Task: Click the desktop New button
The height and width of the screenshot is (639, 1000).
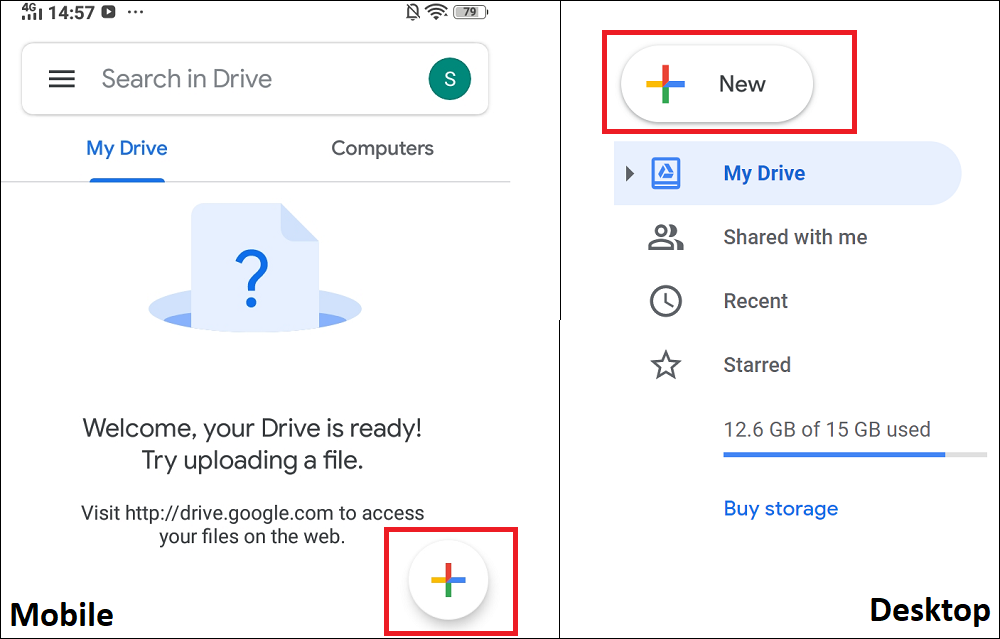Action: point(717,84)
